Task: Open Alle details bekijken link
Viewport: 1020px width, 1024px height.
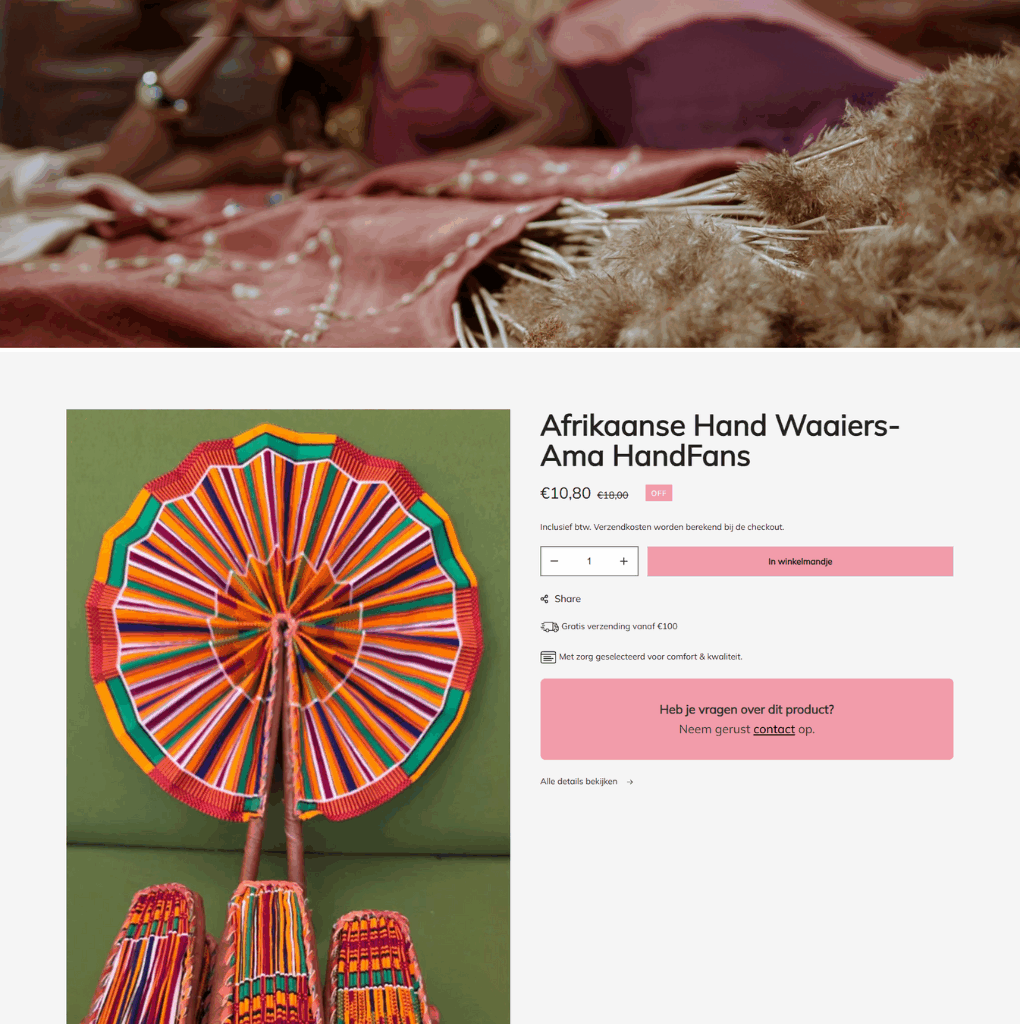Action: pyautogui.click(x=579, y=781)
